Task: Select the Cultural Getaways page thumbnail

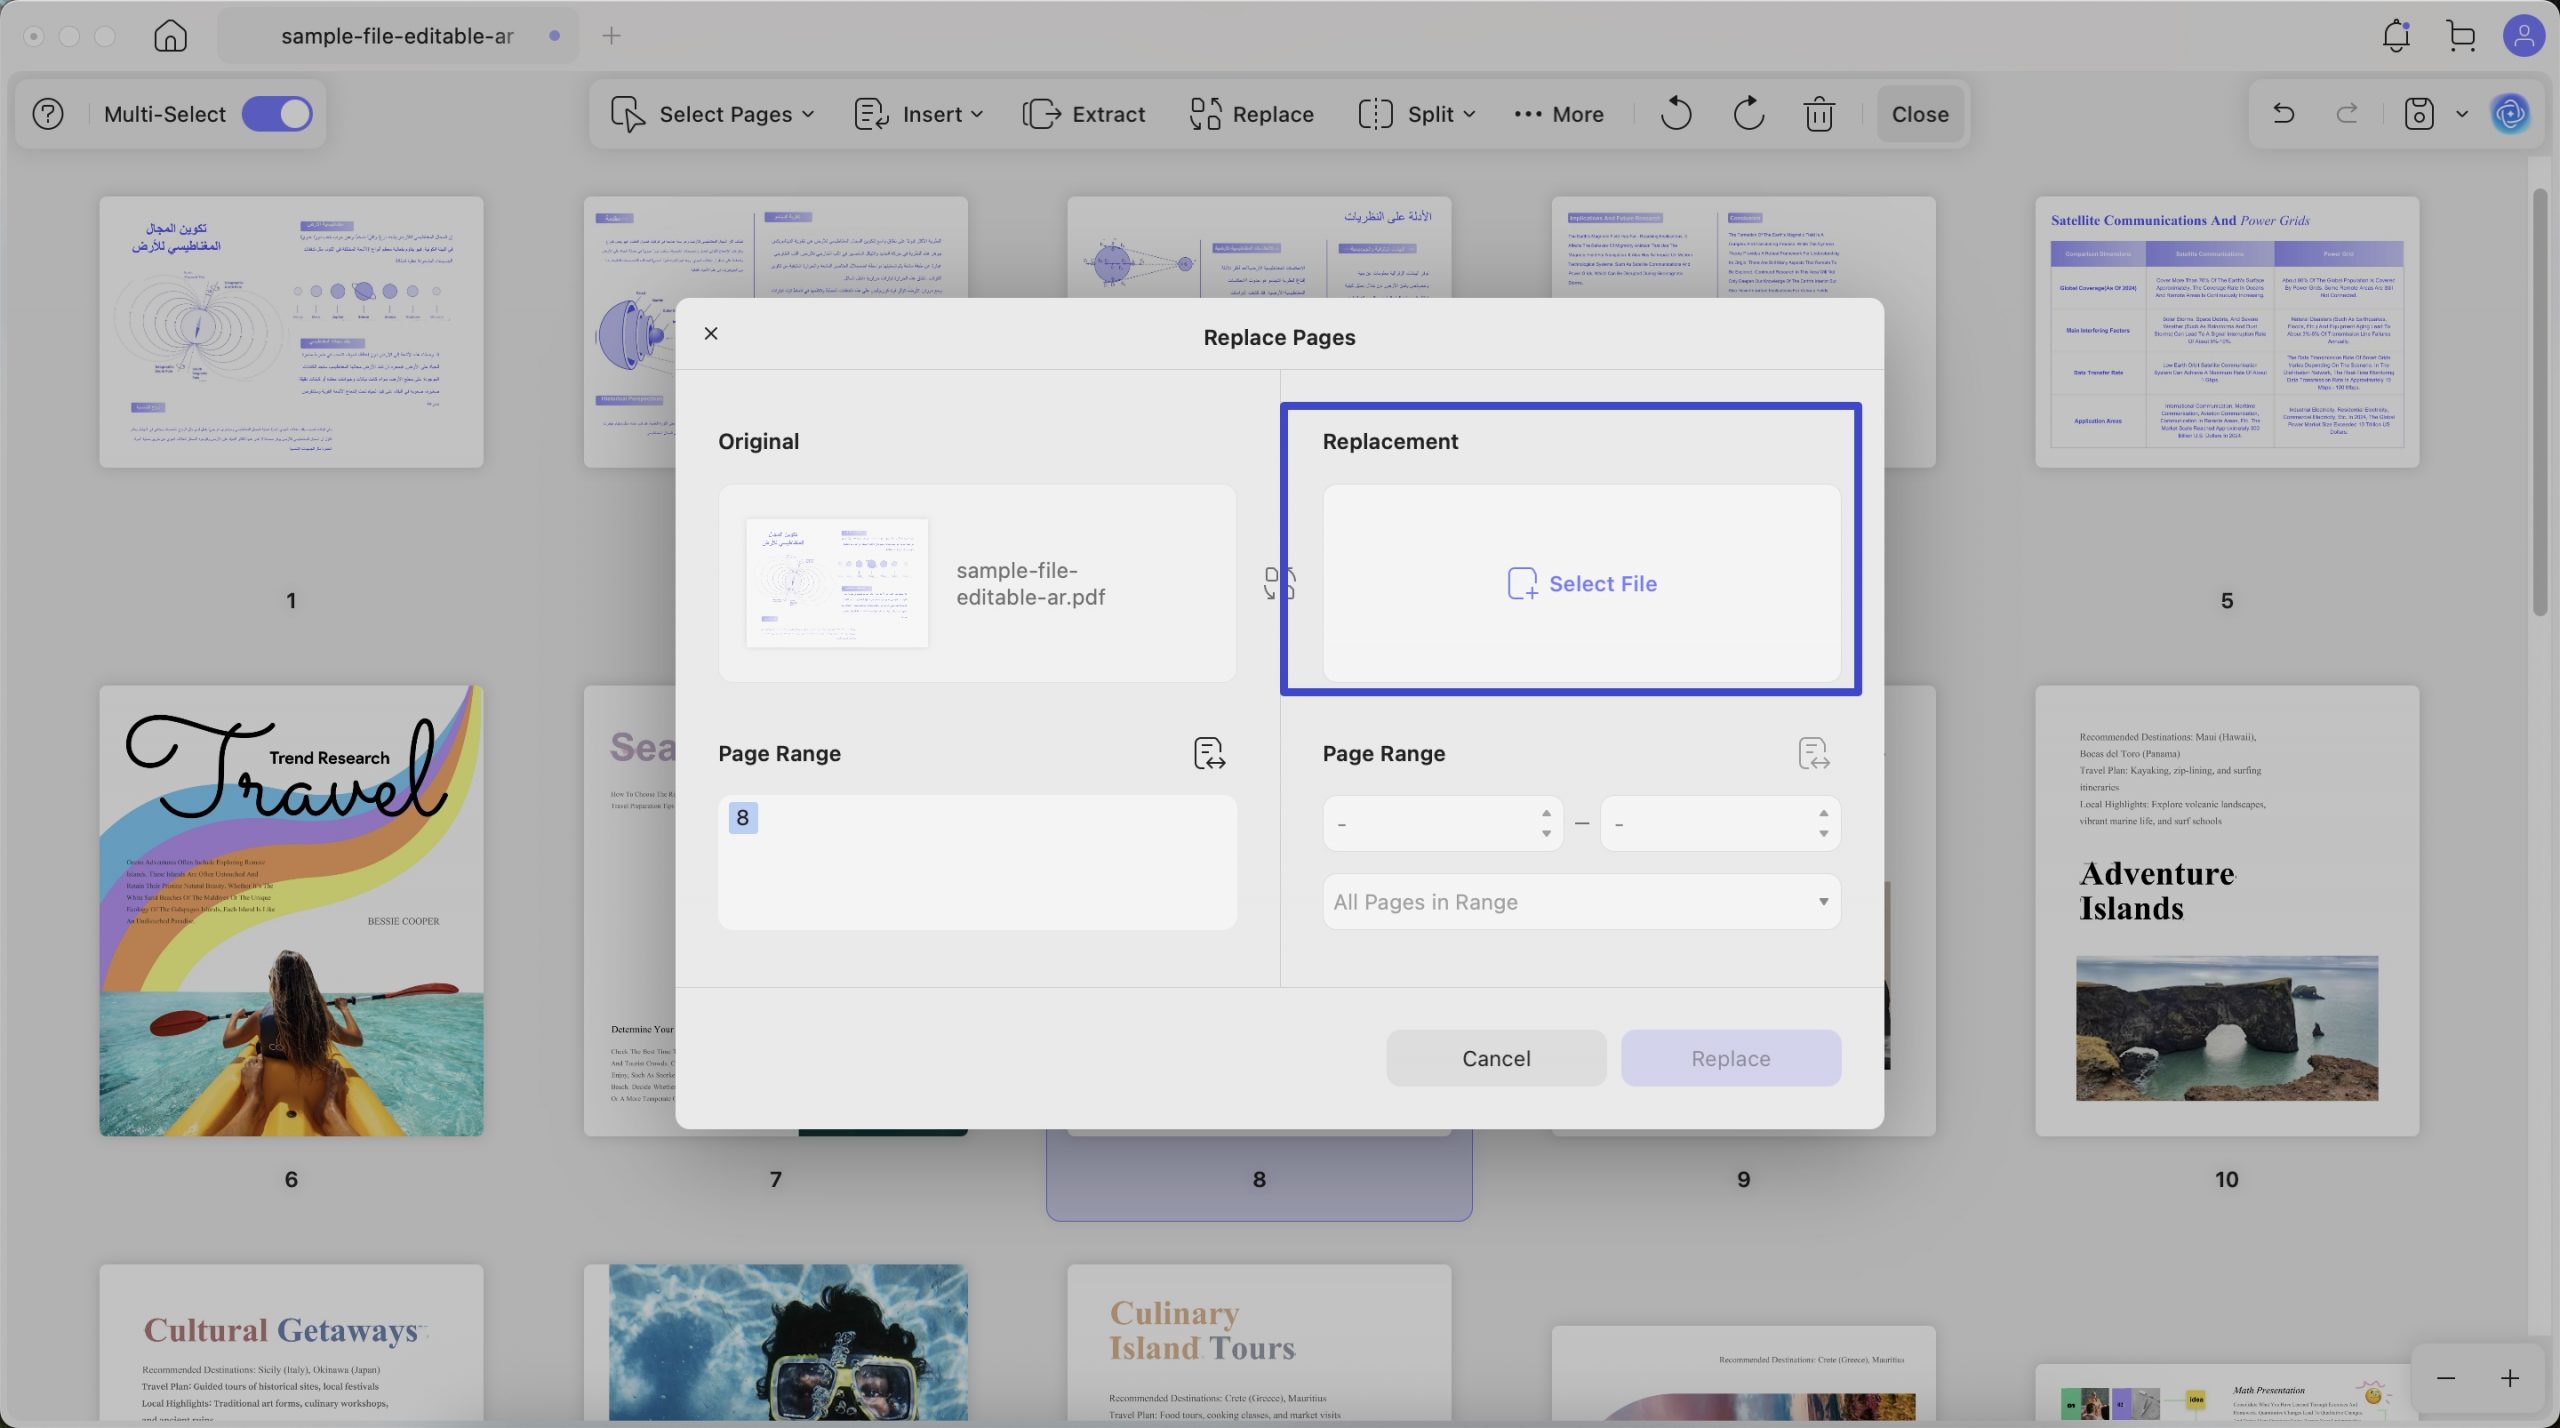Action: (291, 1342)
